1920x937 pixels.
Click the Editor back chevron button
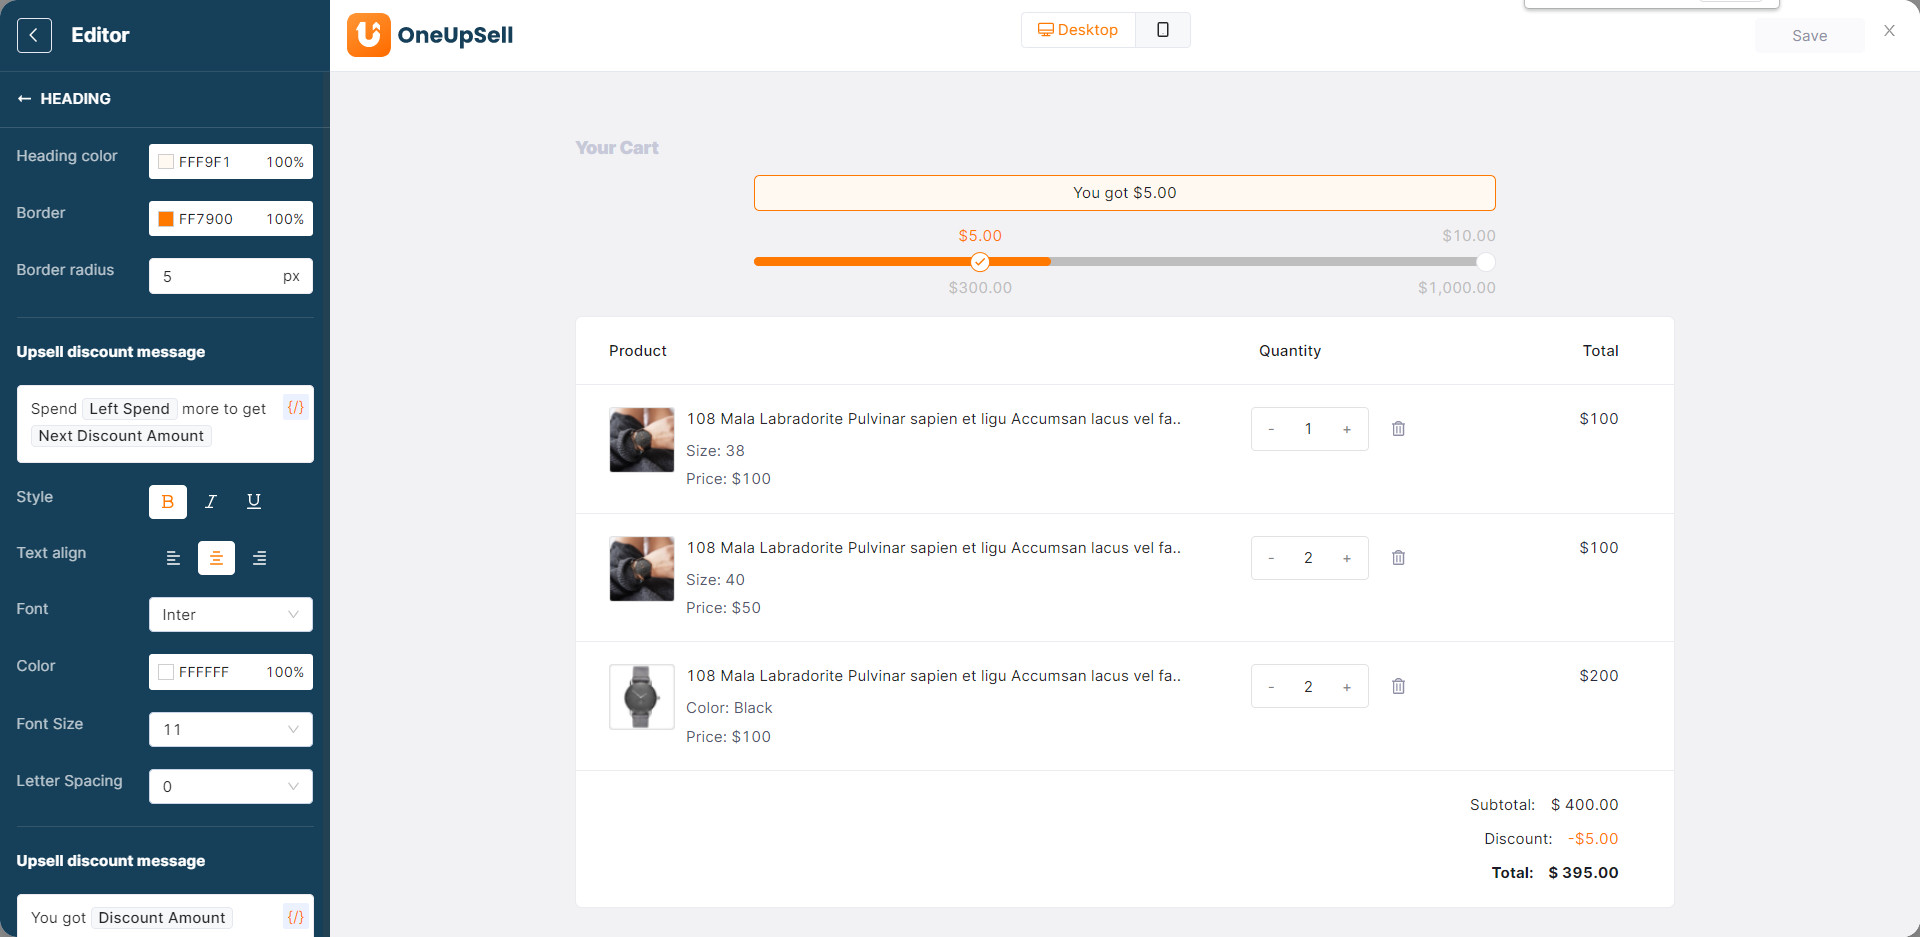point(34,35)
